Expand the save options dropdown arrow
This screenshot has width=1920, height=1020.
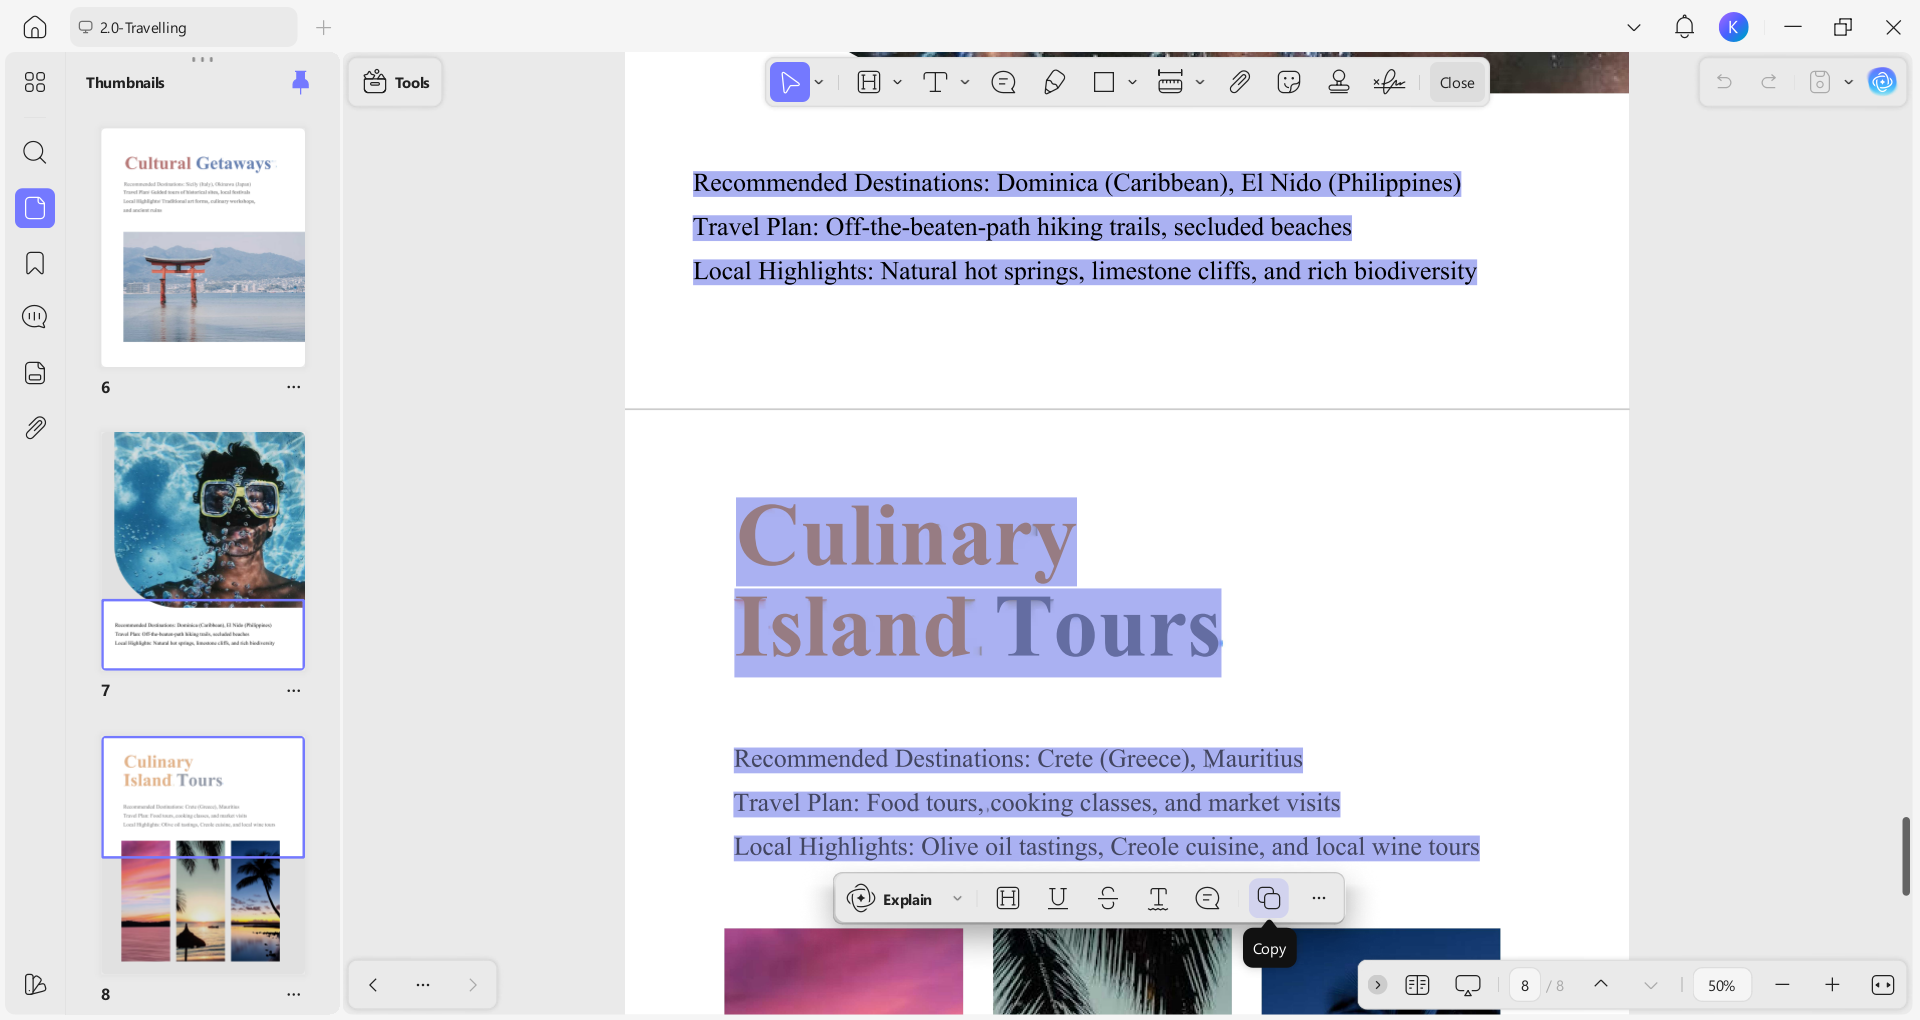[x=1849, y=82]
